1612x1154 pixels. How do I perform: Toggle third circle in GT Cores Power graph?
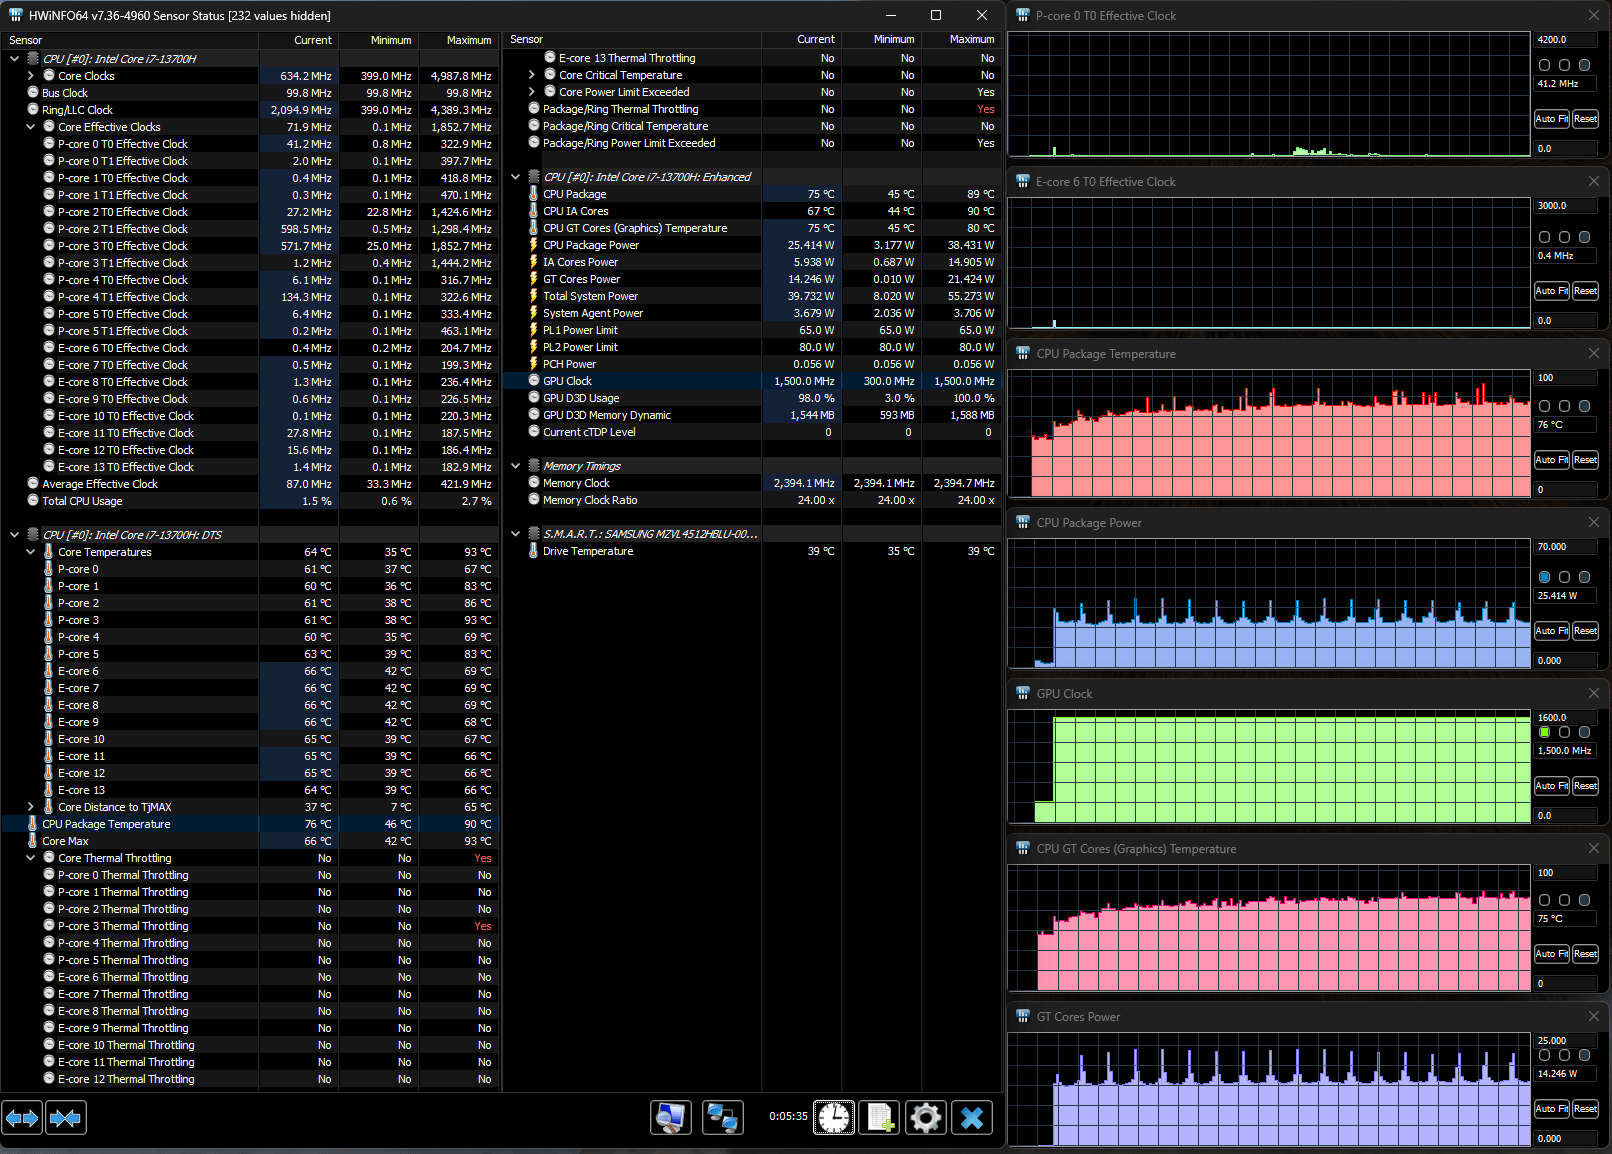[x=1585, y=1055]
